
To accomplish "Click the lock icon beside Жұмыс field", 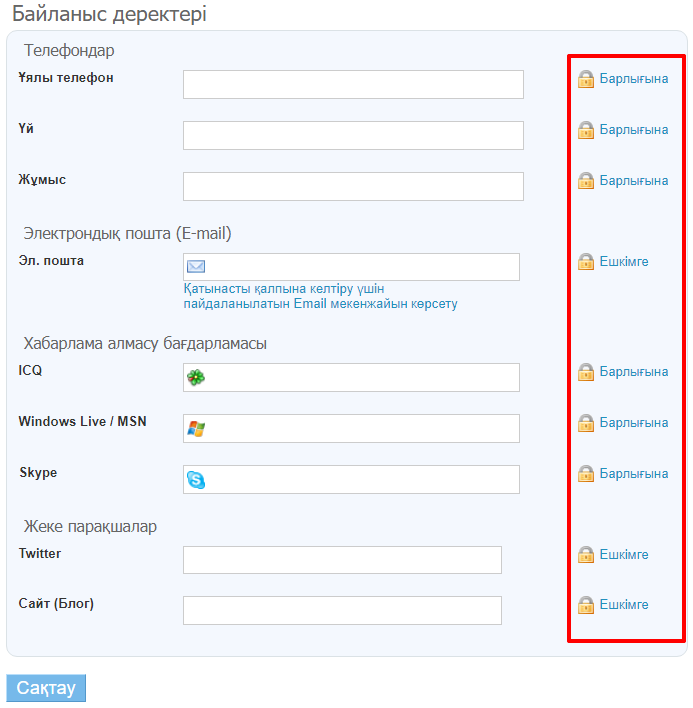I will 586,181.
